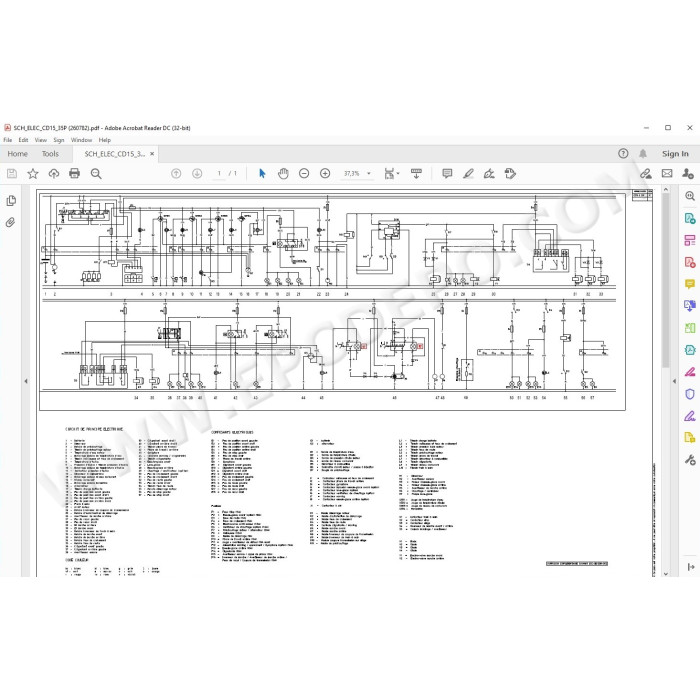This screenshot has height=700, width=700.
Task: Open the Organize Pages tool in the right pane
Action: (x=690, y=240)
